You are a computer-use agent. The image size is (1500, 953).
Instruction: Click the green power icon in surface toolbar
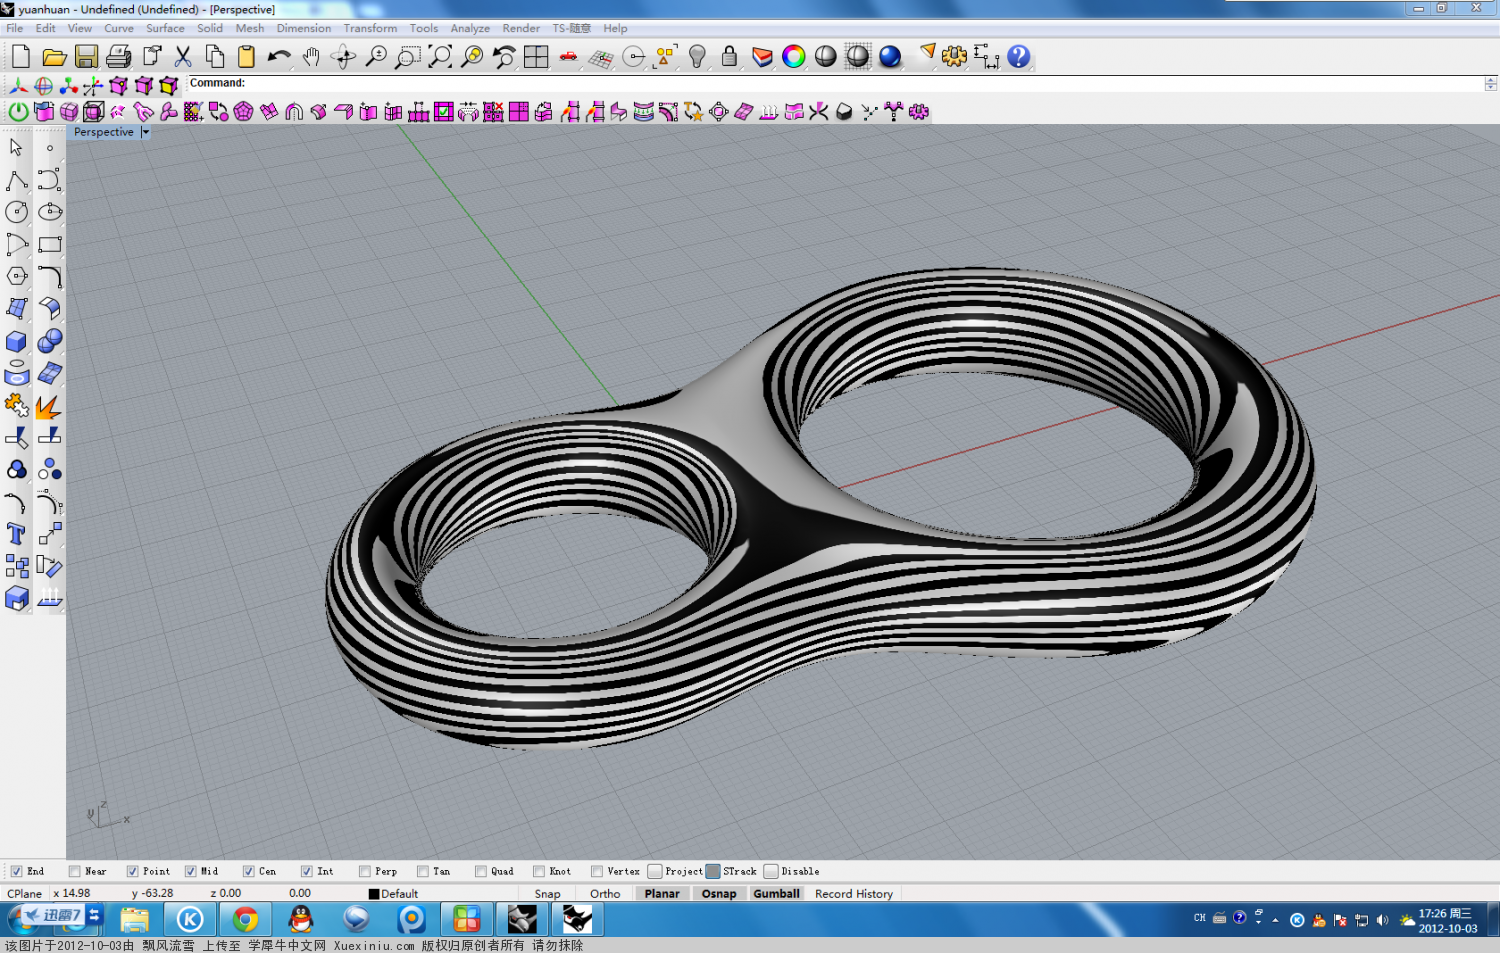click(18, 112)
